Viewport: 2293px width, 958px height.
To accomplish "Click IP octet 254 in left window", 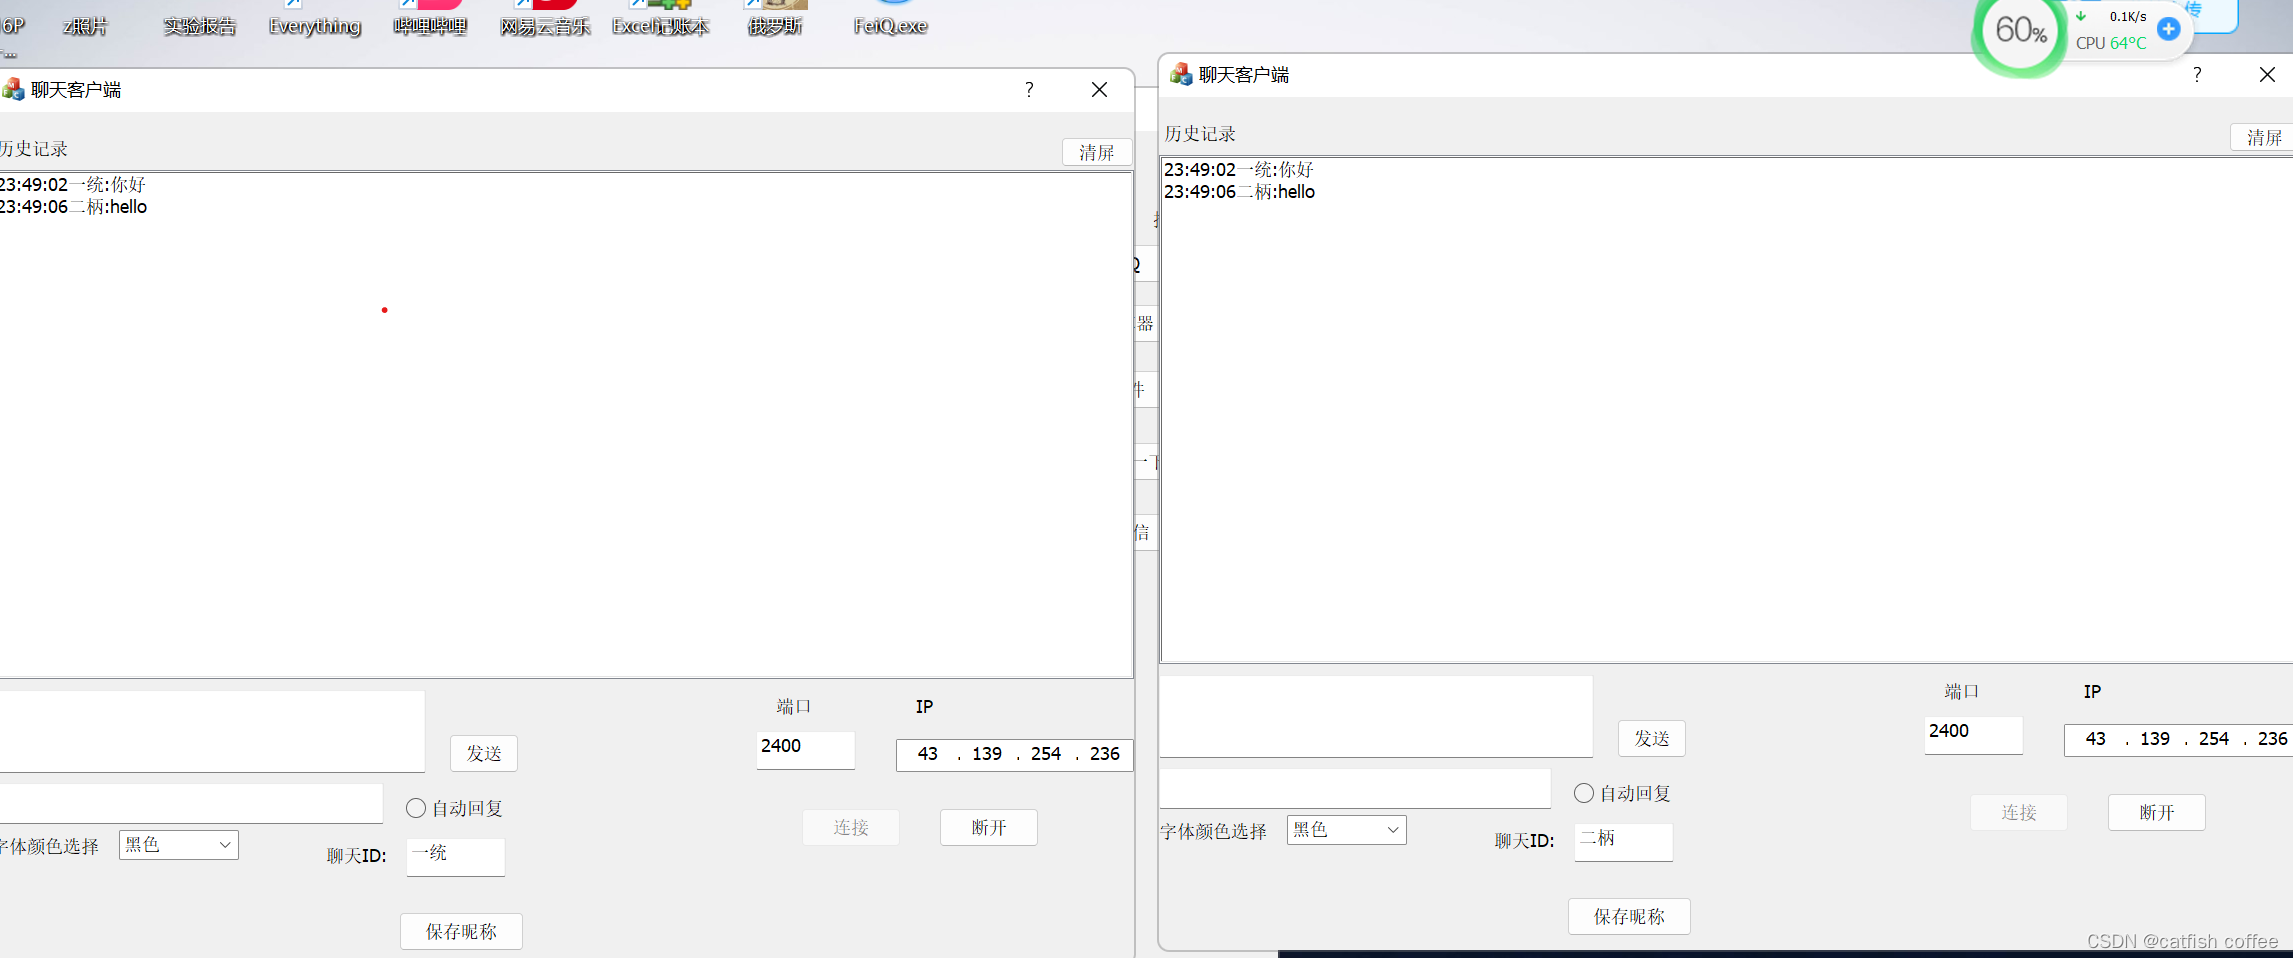I will [1046, 754].
